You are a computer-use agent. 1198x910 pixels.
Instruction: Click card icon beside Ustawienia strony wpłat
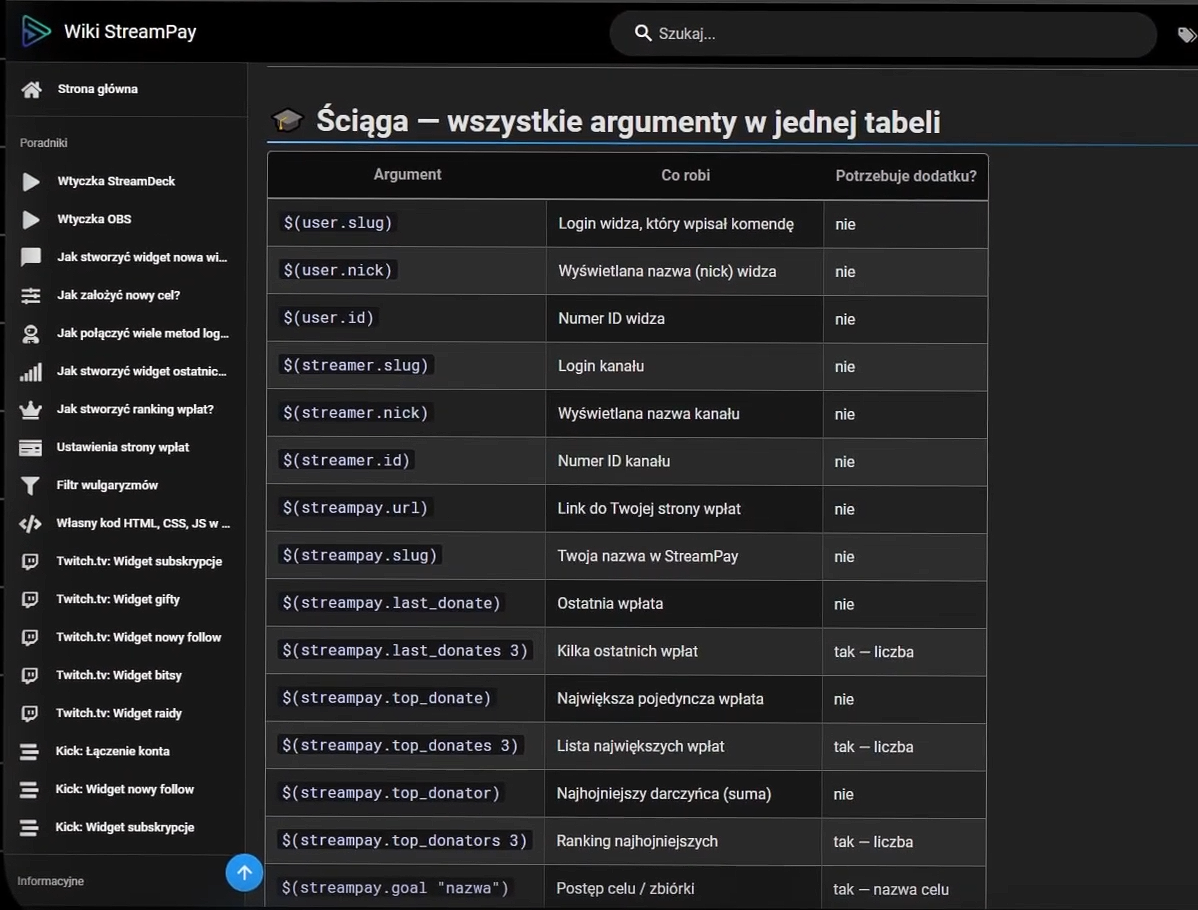coord(31,447)
